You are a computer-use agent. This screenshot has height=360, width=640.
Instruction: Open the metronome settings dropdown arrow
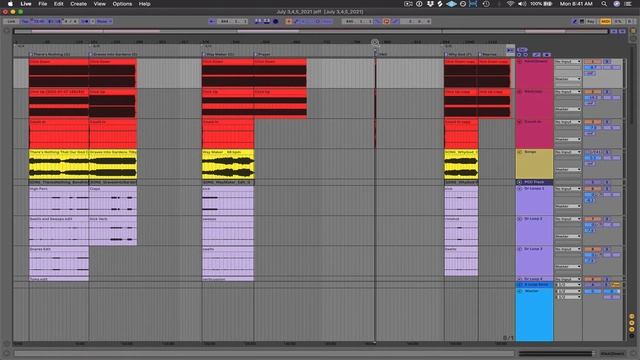pos(92,21)
